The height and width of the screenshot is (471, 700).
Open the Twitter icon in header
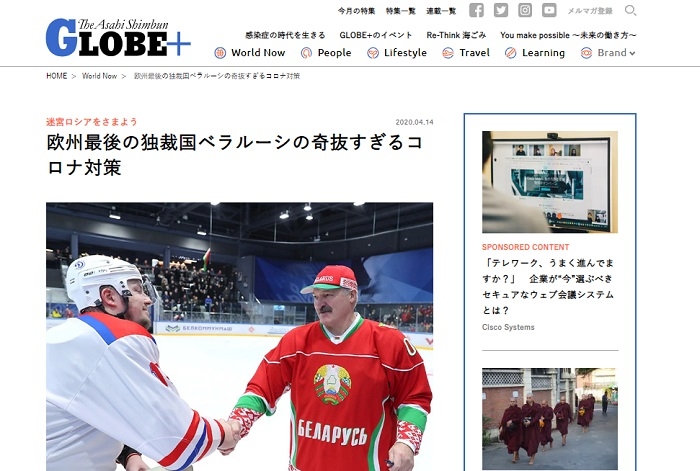500,10
